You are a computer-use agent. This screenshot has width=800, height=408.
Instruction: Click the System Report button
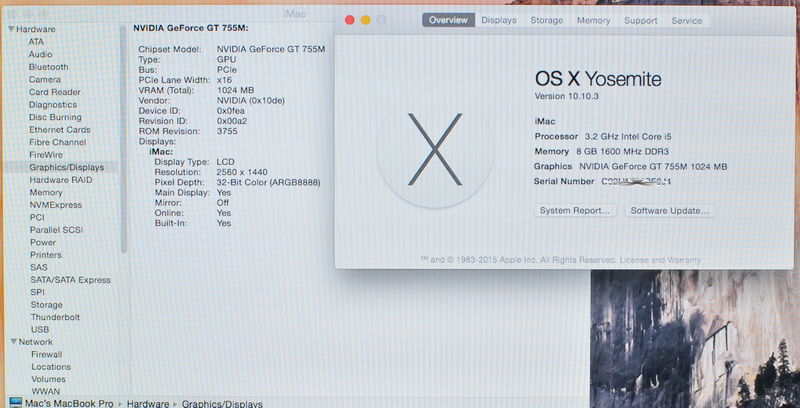coord(575,211)
